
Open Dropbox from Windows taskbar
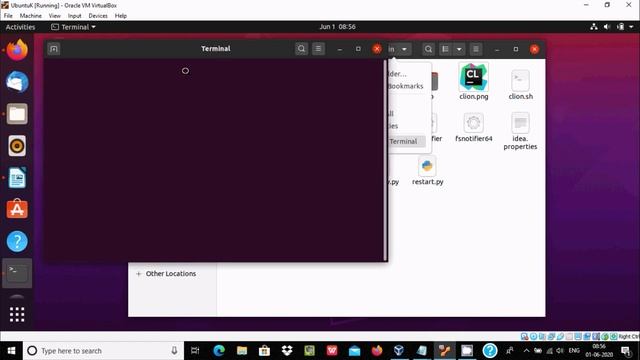pyautogui.click(x=287, y=351)
